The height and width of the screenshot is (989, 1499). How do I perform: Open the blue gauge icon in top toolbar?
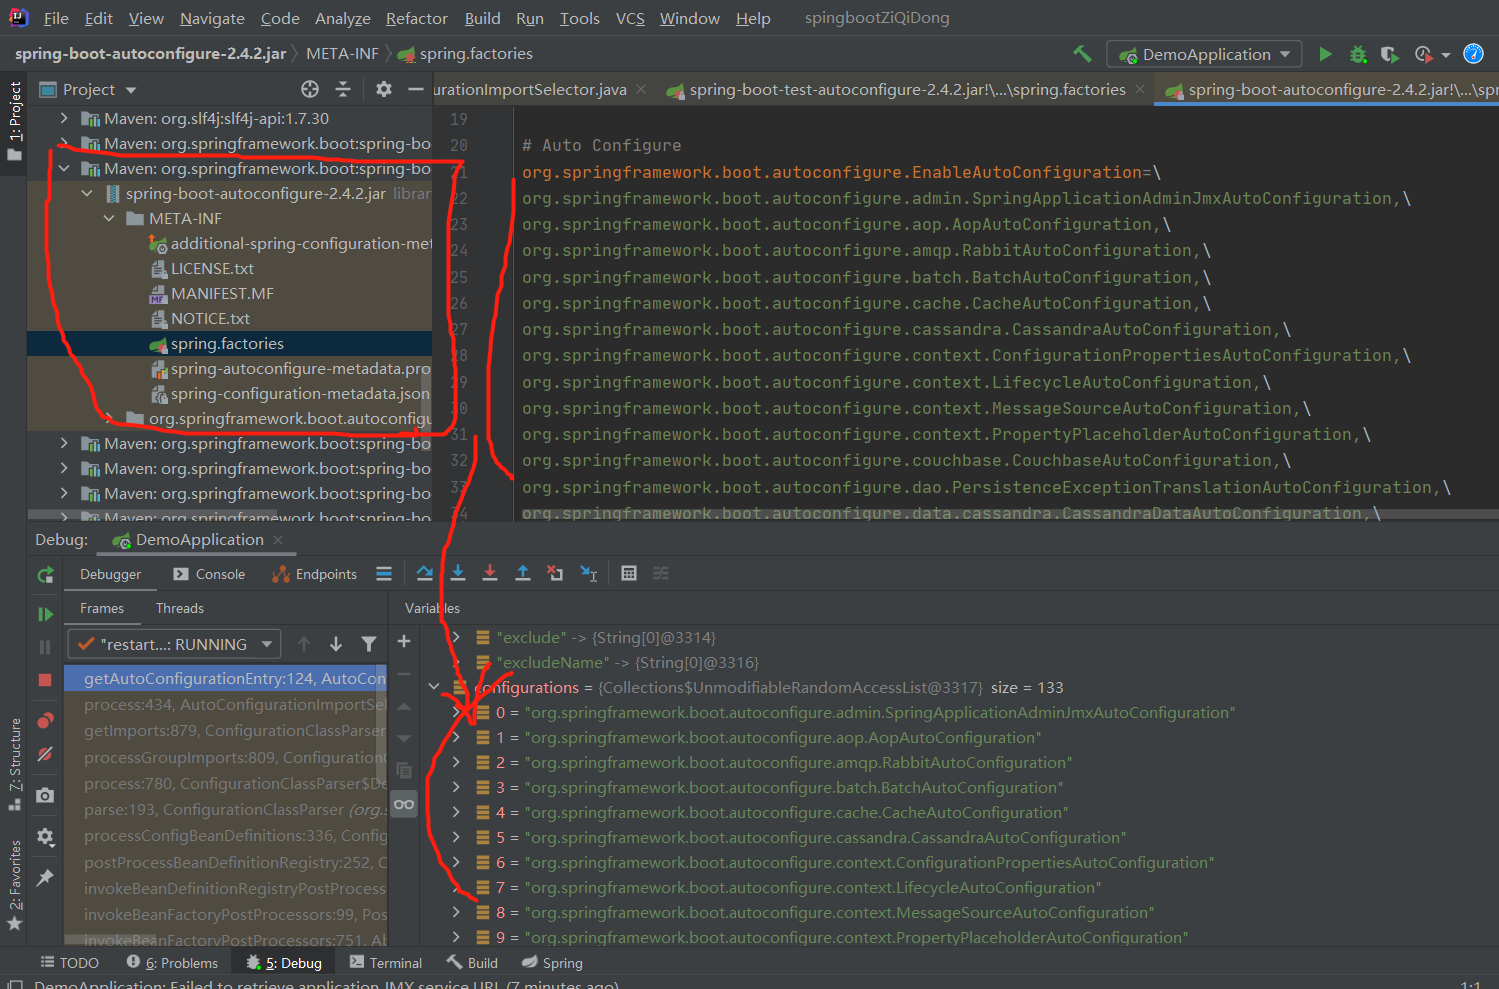(1473, 54)
